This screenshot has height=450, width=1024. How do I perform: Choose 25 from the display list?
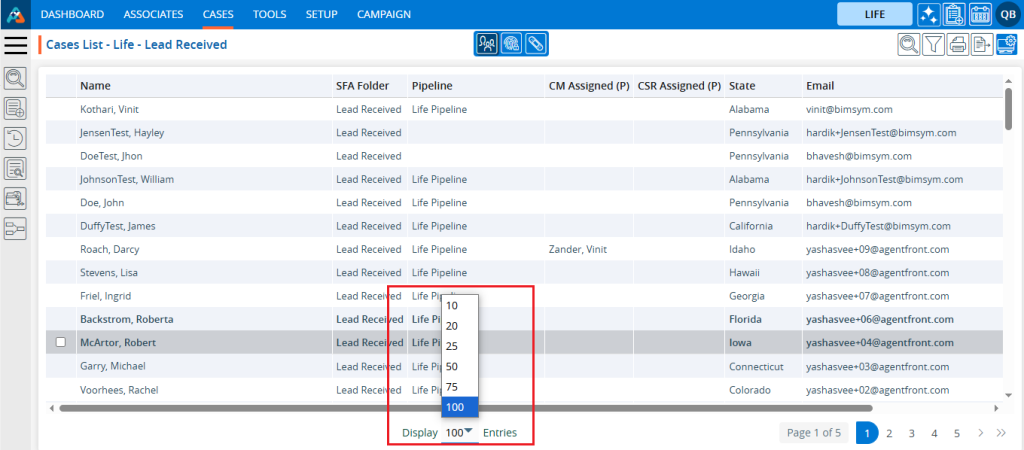(x=452, y=346)
